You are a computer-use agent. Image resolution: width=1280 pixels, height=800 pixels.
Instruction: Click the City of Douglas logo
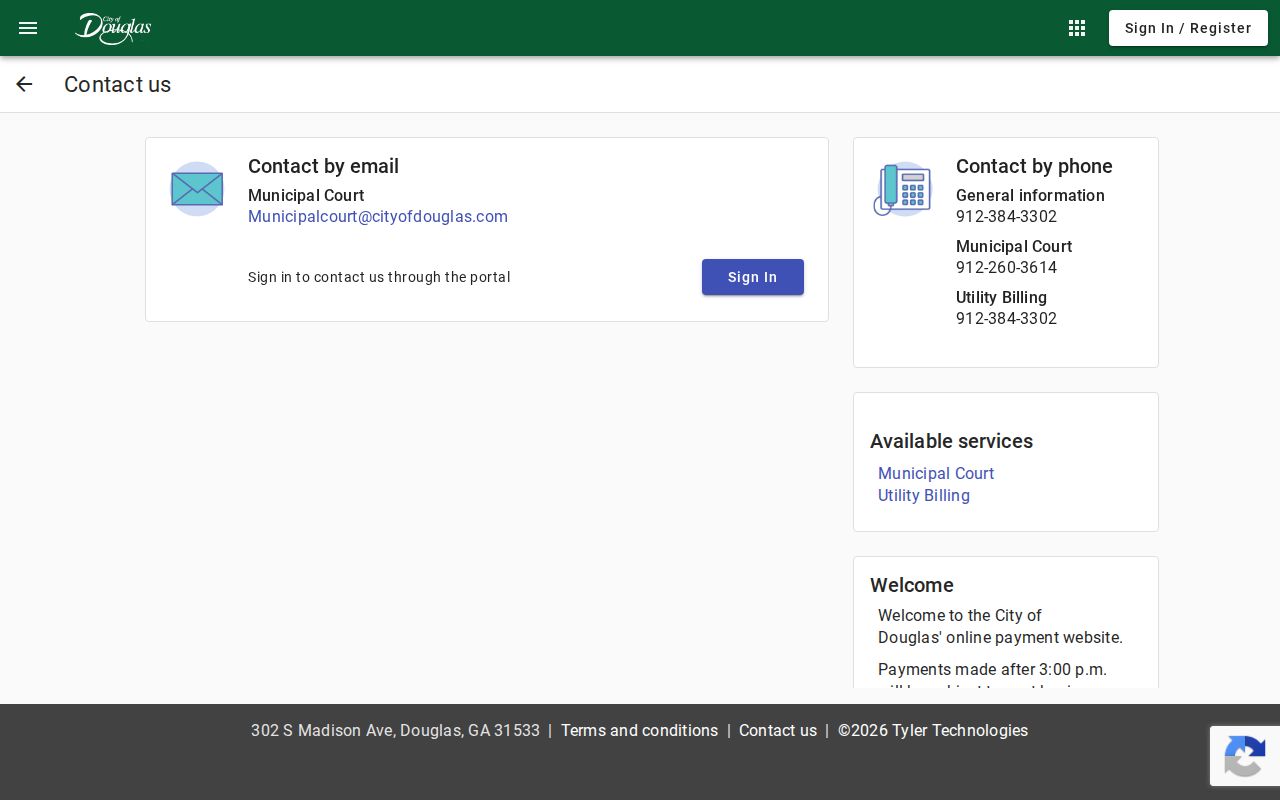click(113, 28)
